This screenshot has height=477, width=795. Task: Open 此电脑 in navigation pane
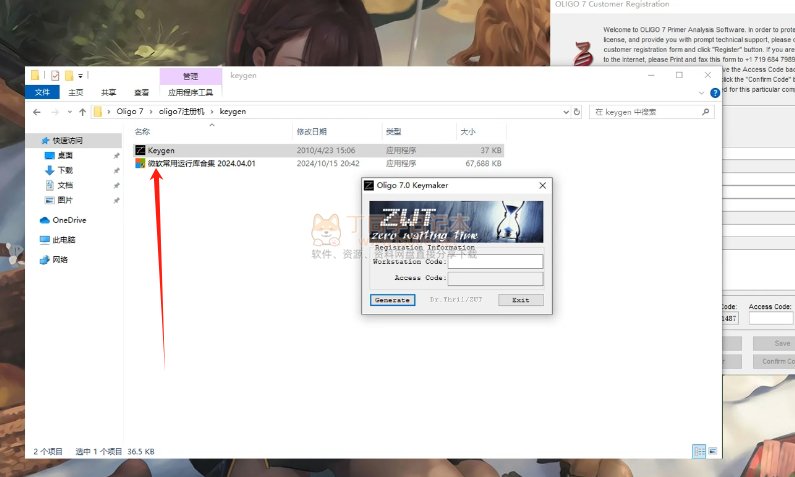(63, 240)
